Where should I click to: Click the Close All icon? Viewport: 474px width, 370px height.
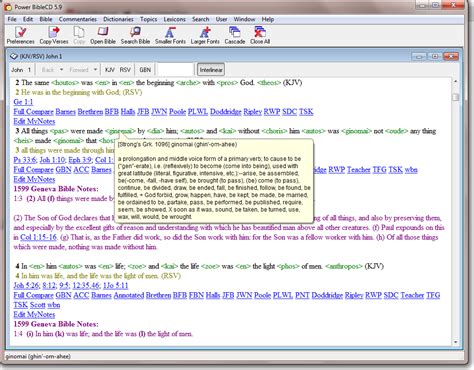260,35
